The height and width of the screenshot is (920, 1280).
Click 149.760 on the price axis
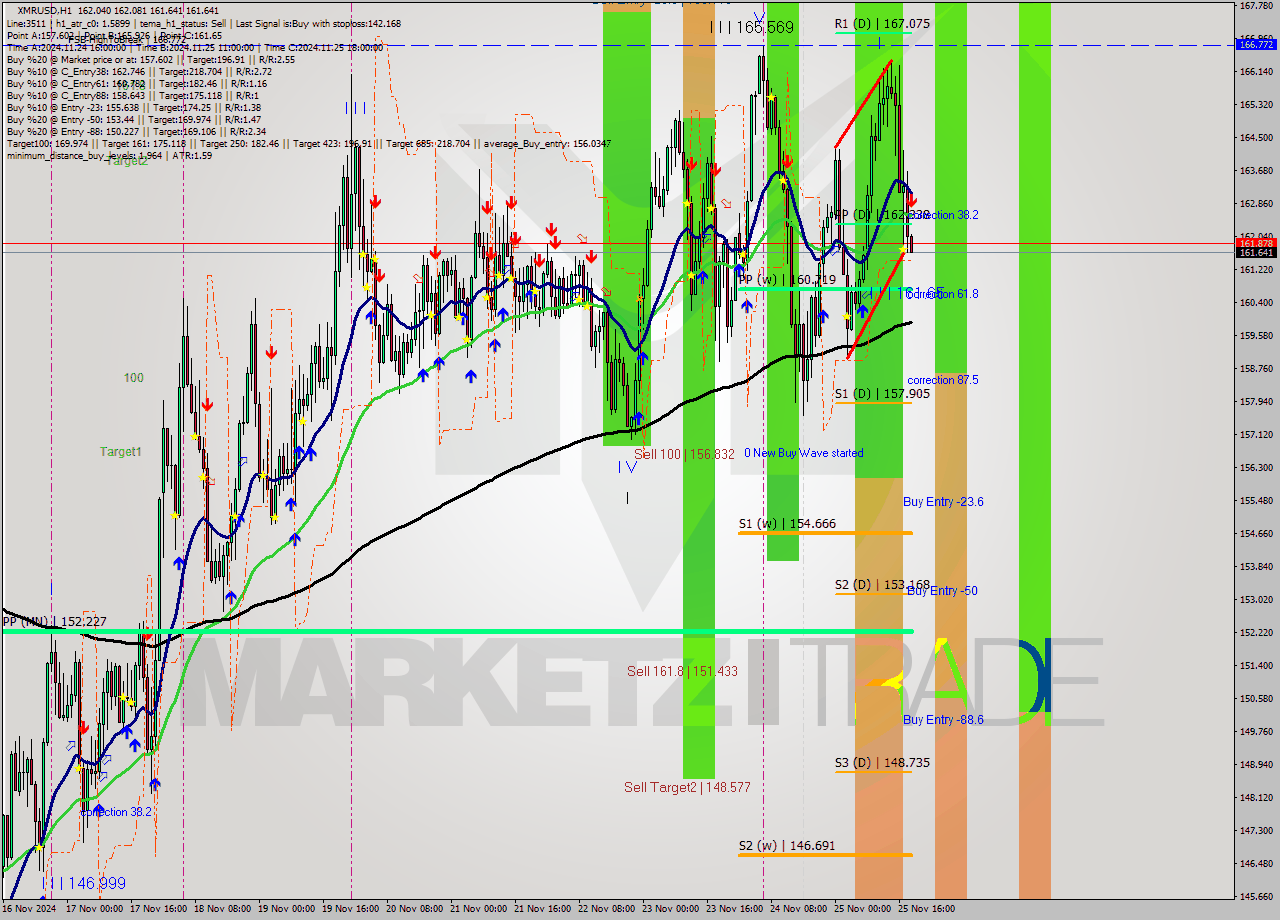click(1256, 732)
